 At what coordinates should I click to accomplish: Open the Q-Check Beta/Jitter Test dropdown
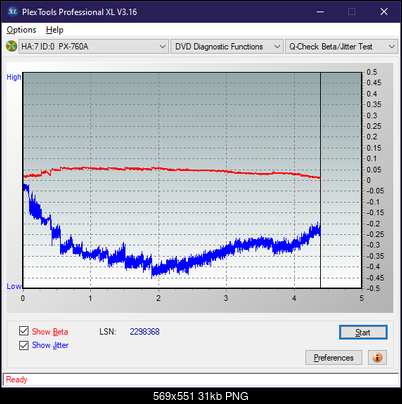click(x=341, y=47)
